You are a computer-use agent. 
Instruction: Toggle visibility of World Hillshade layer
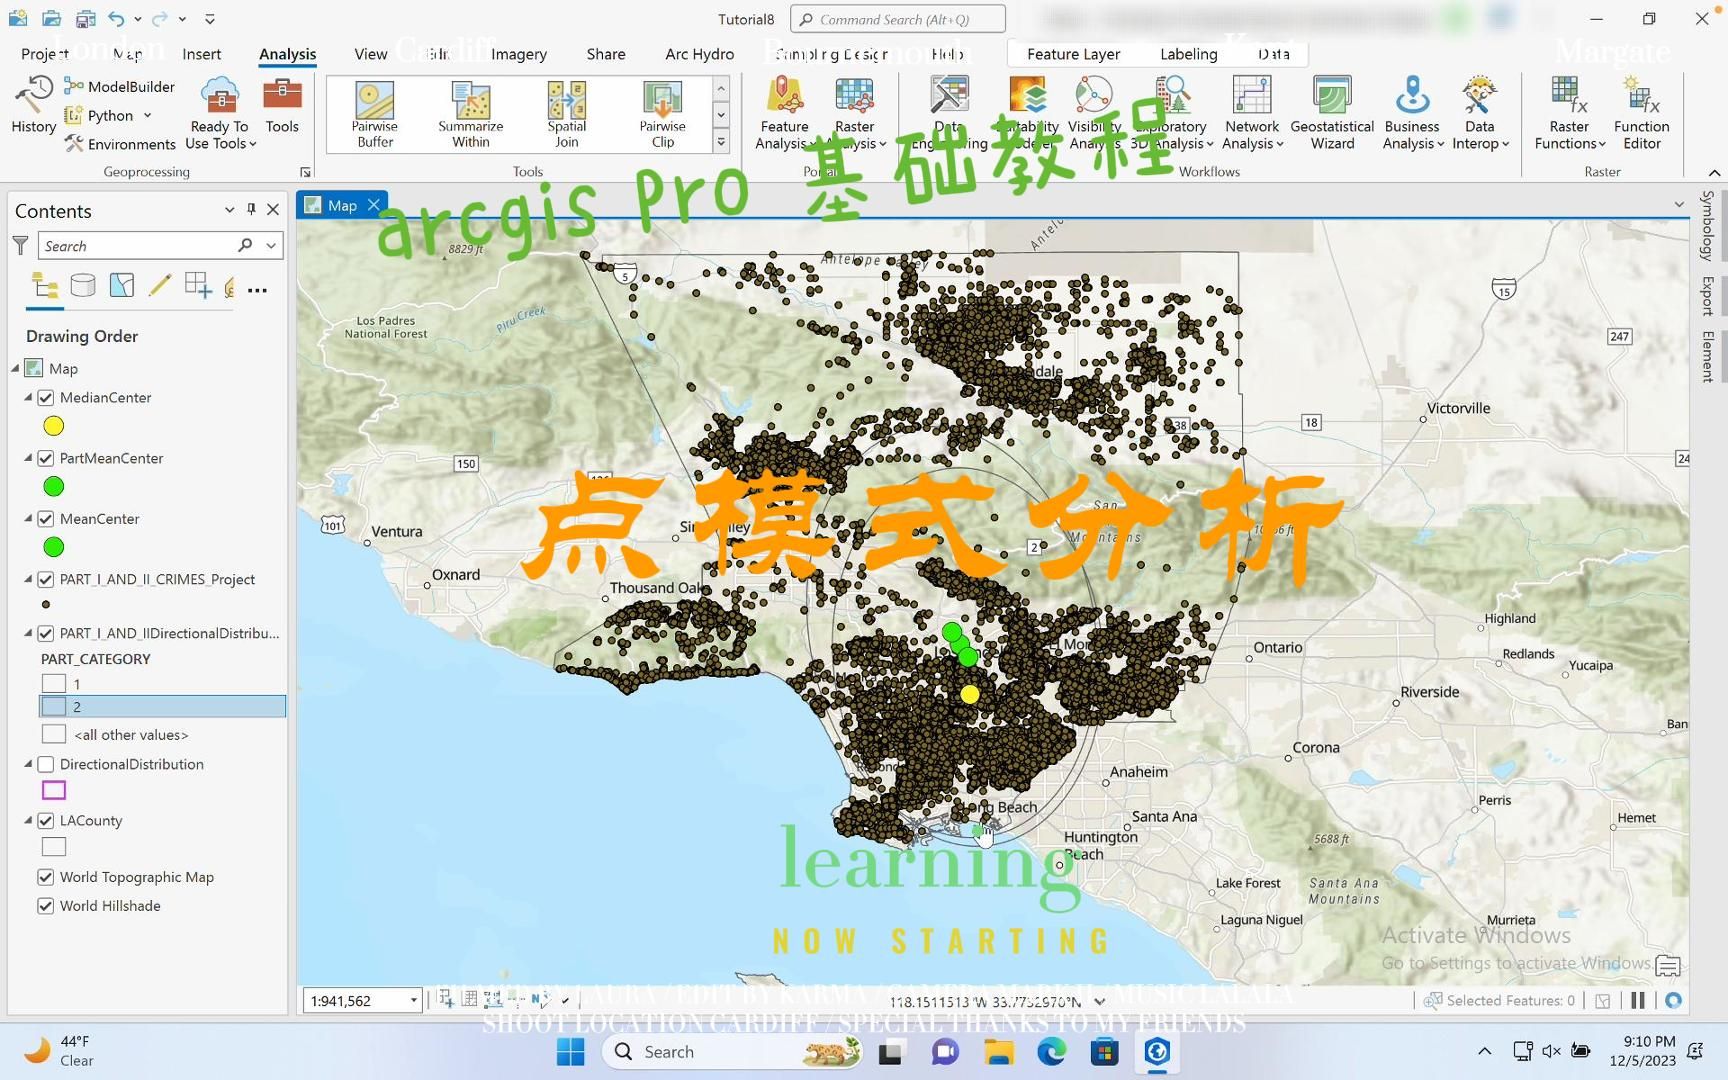(x=46, y=905)
